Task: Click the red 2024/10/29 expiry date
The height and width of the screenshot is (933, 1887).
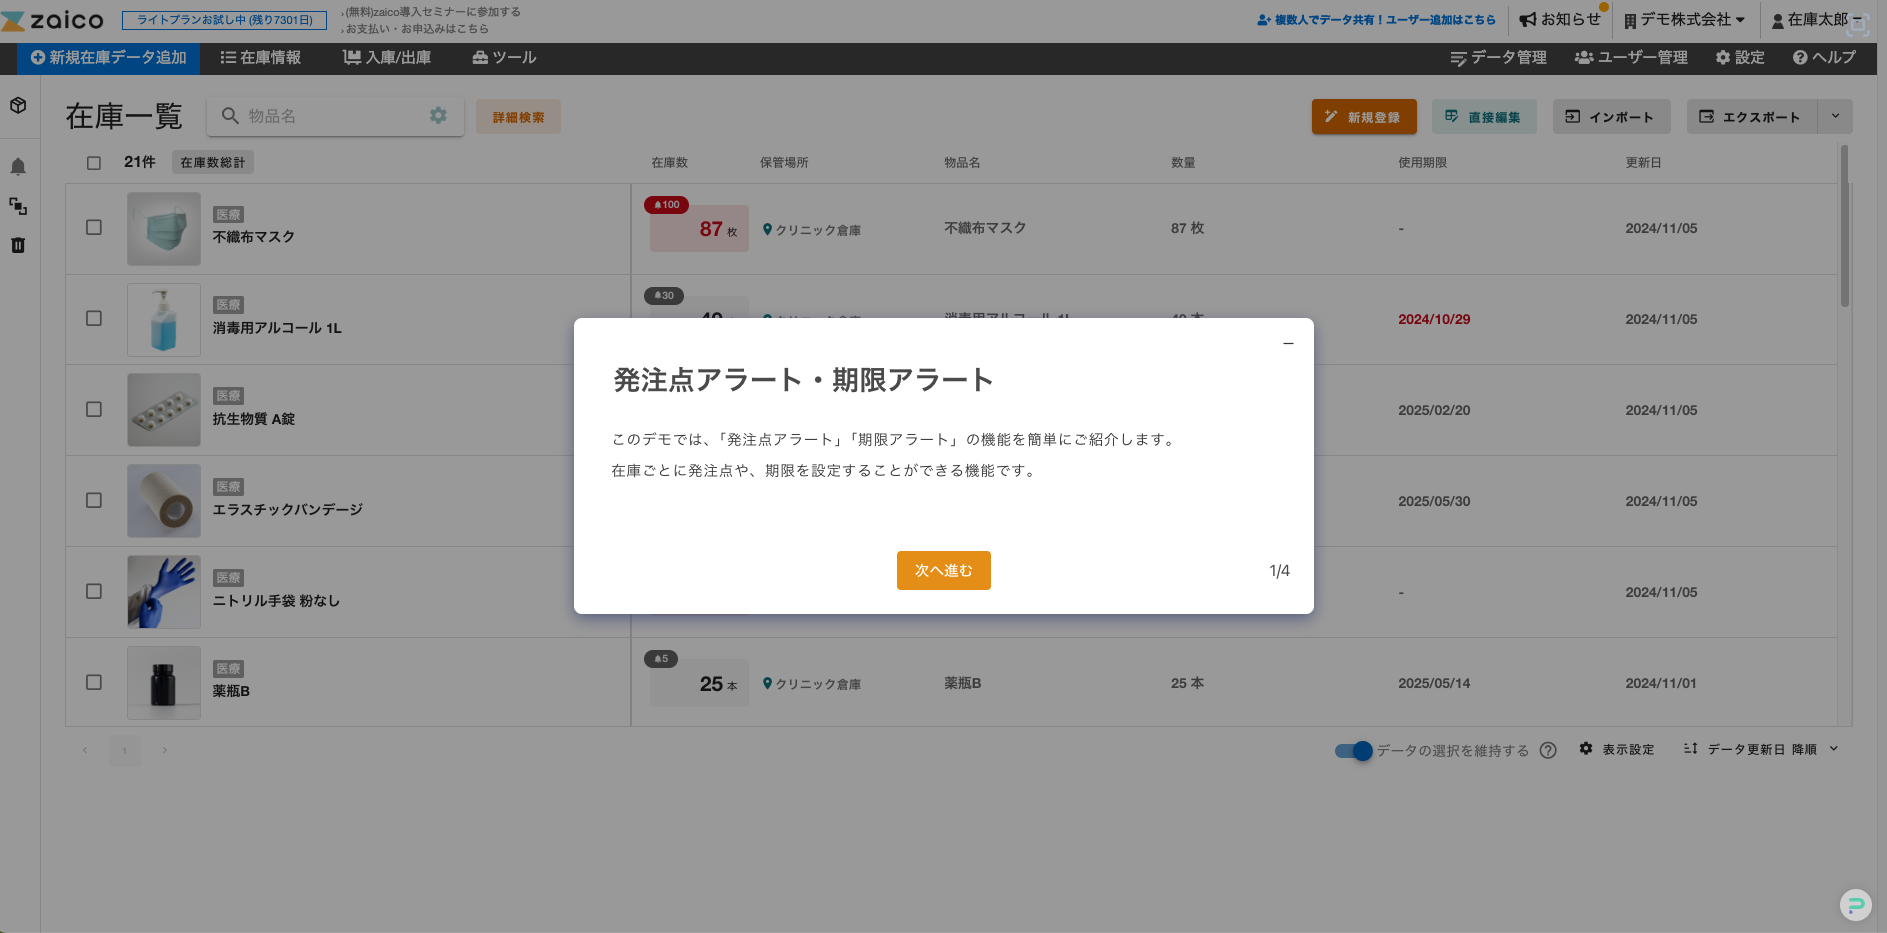Action: pos(1434,319)
